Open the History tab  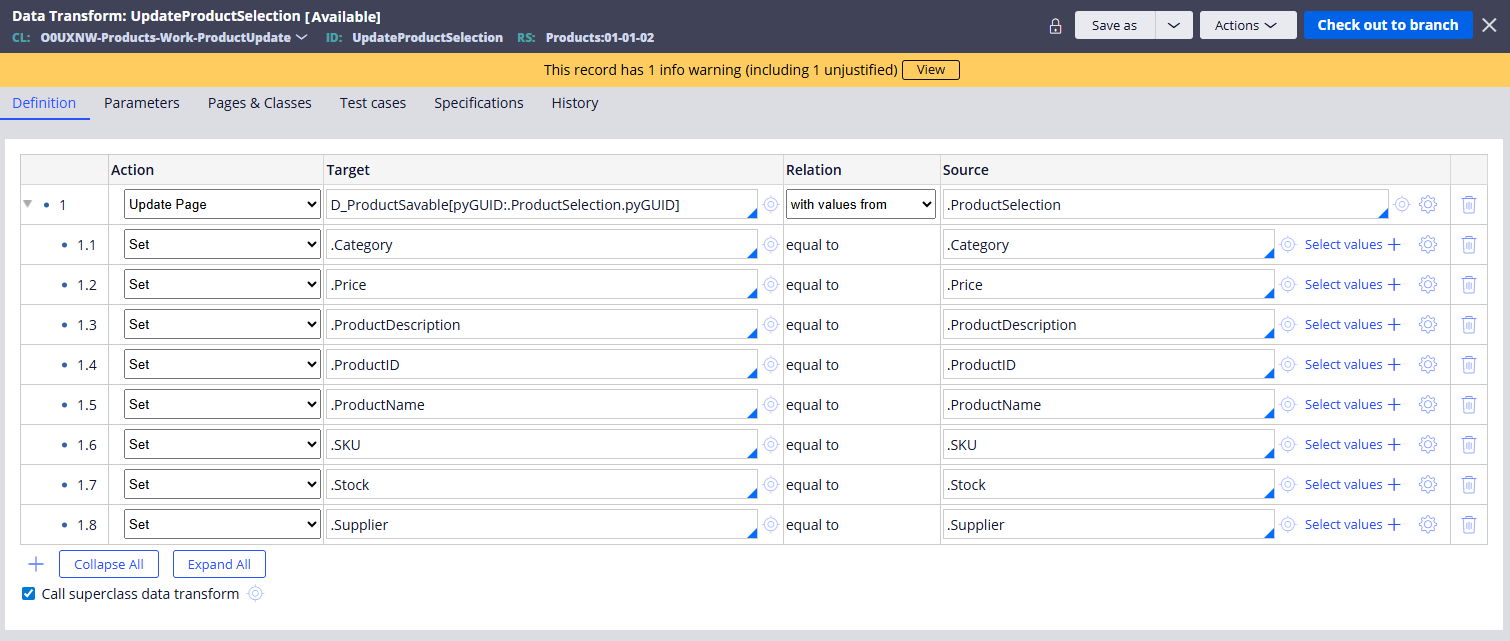(x=574, y=103)
